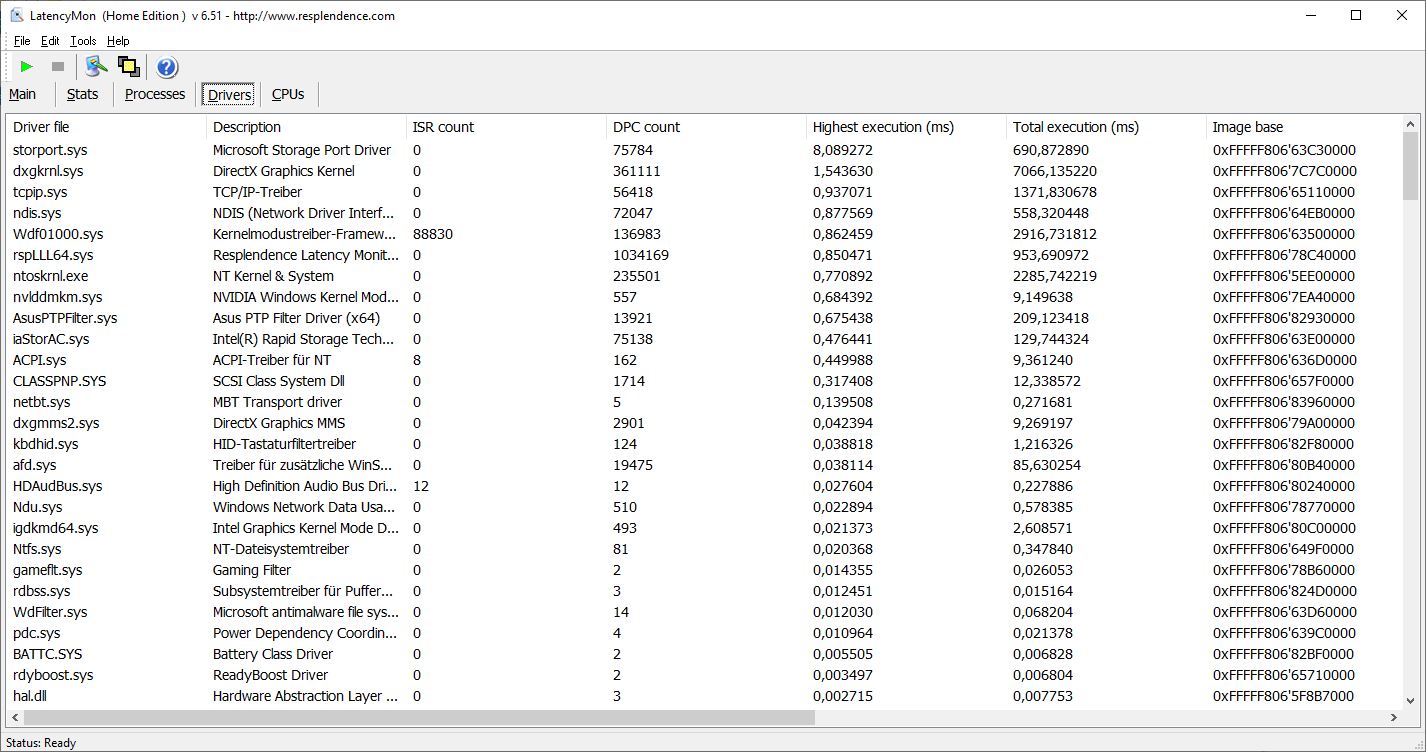The width and height of the screenshot is (1426, 752).
Task: Open help with the blue question mark icon
Action: [167, 67]
